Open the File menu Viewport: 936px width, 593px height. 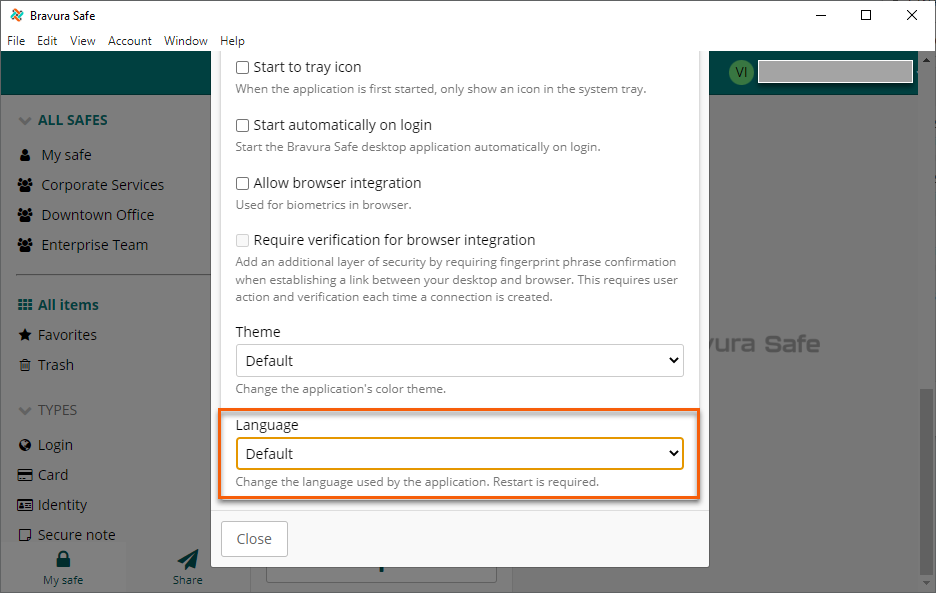coord(16,41)
